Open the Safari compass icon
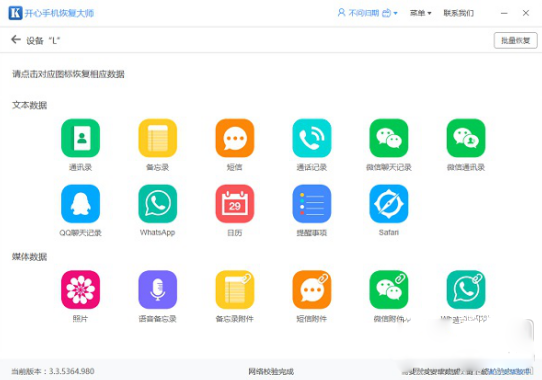 click(389, 204)
